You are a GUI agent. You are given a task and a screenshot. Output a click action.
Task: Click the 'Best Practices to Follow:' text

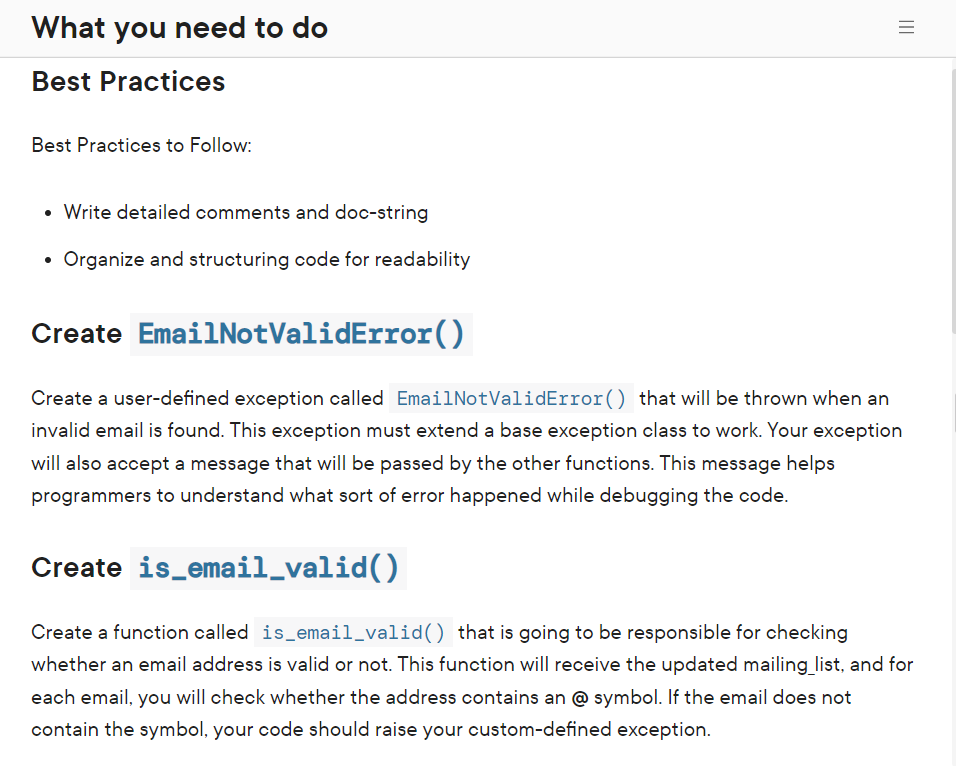click(141, 145)
